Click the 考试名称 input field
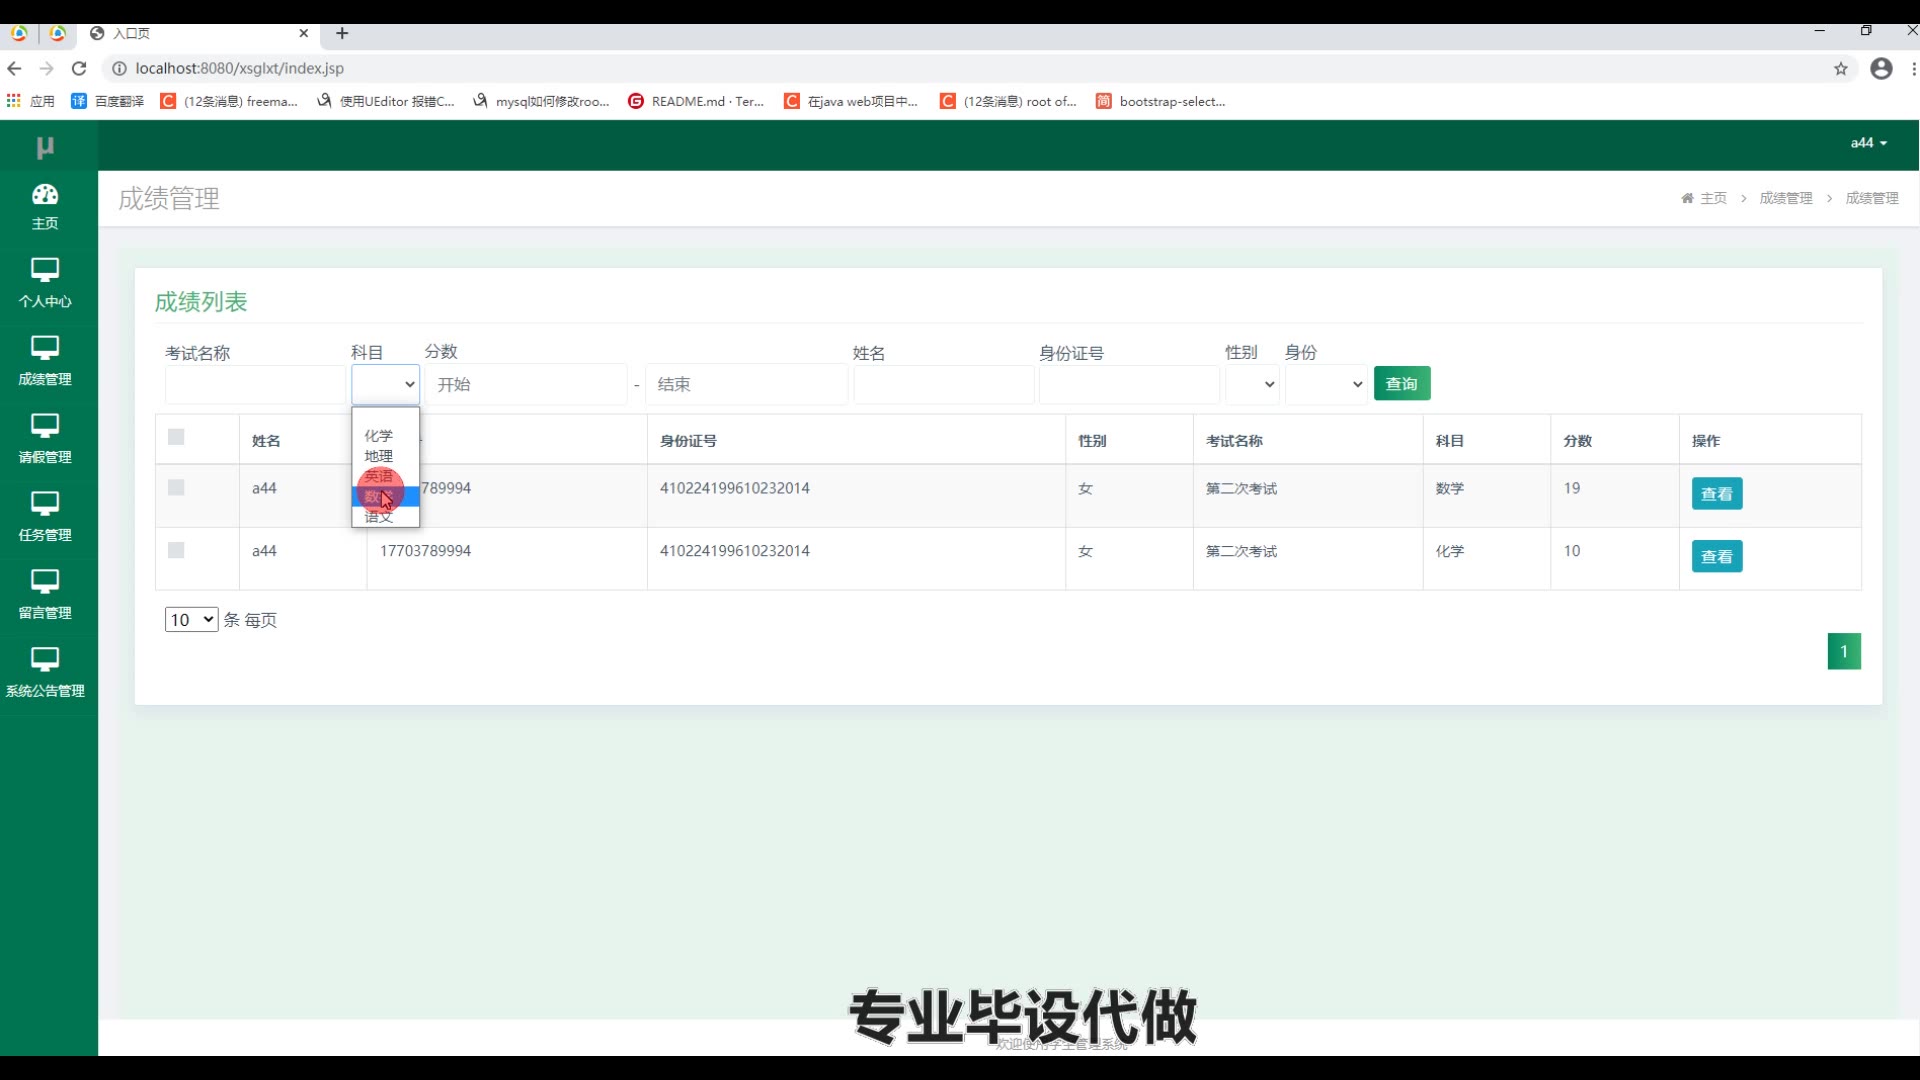 click(x=255, y=384)
